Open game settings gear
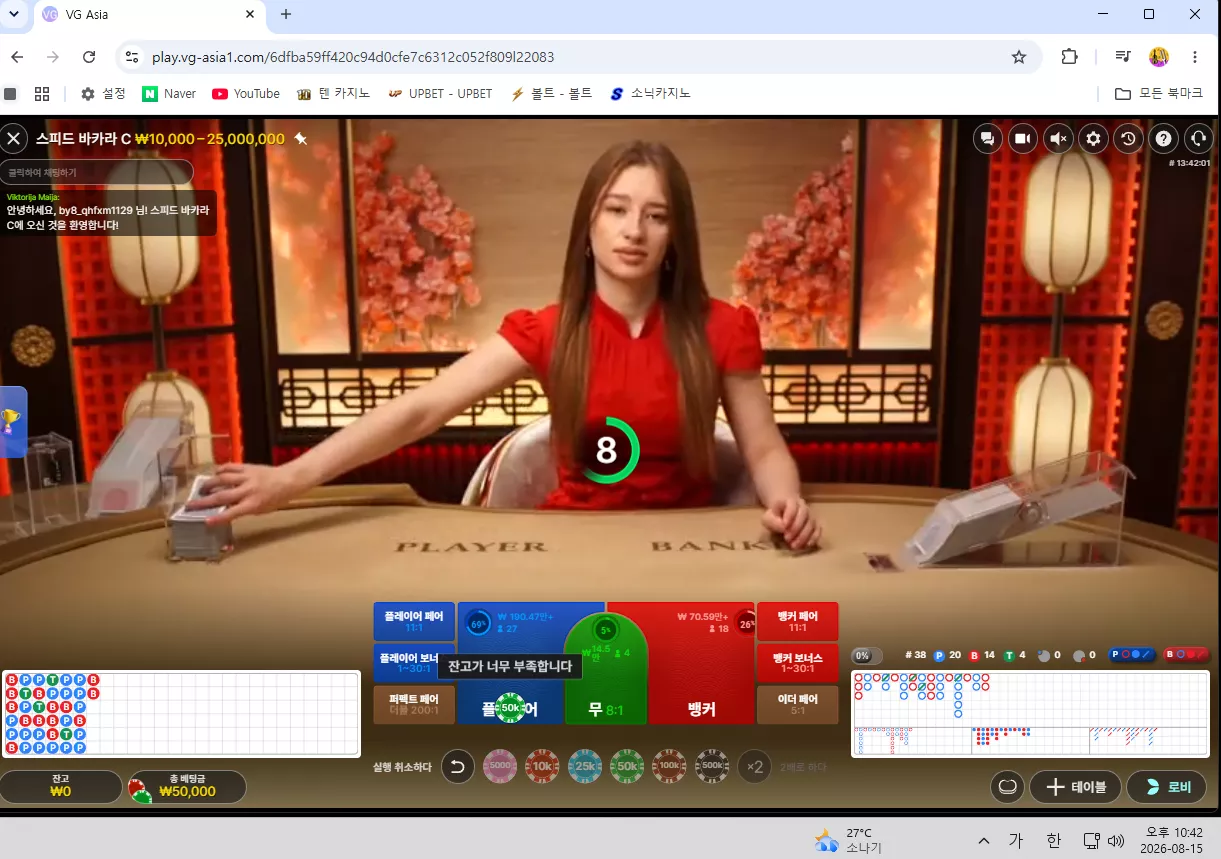 1093,139
